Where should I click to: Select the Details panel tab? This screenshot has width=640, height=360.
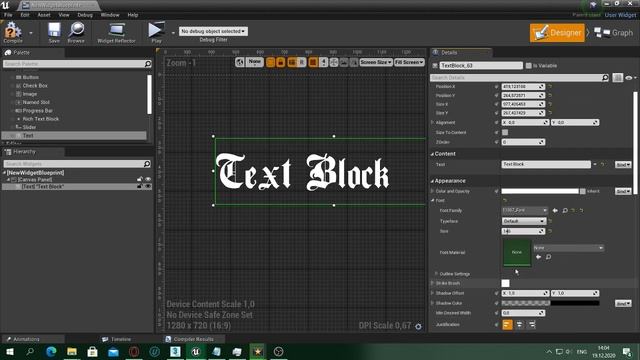click(449, 53)
